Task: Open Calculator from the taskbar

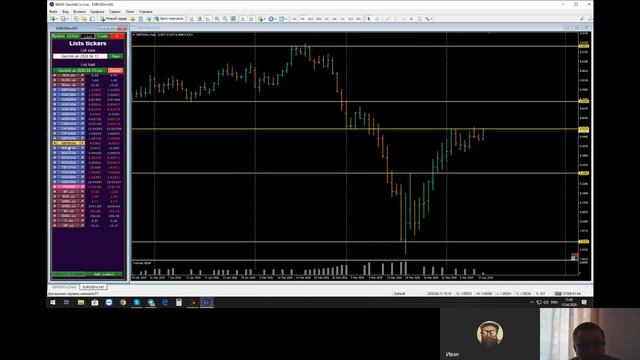Action: (179, 302)
